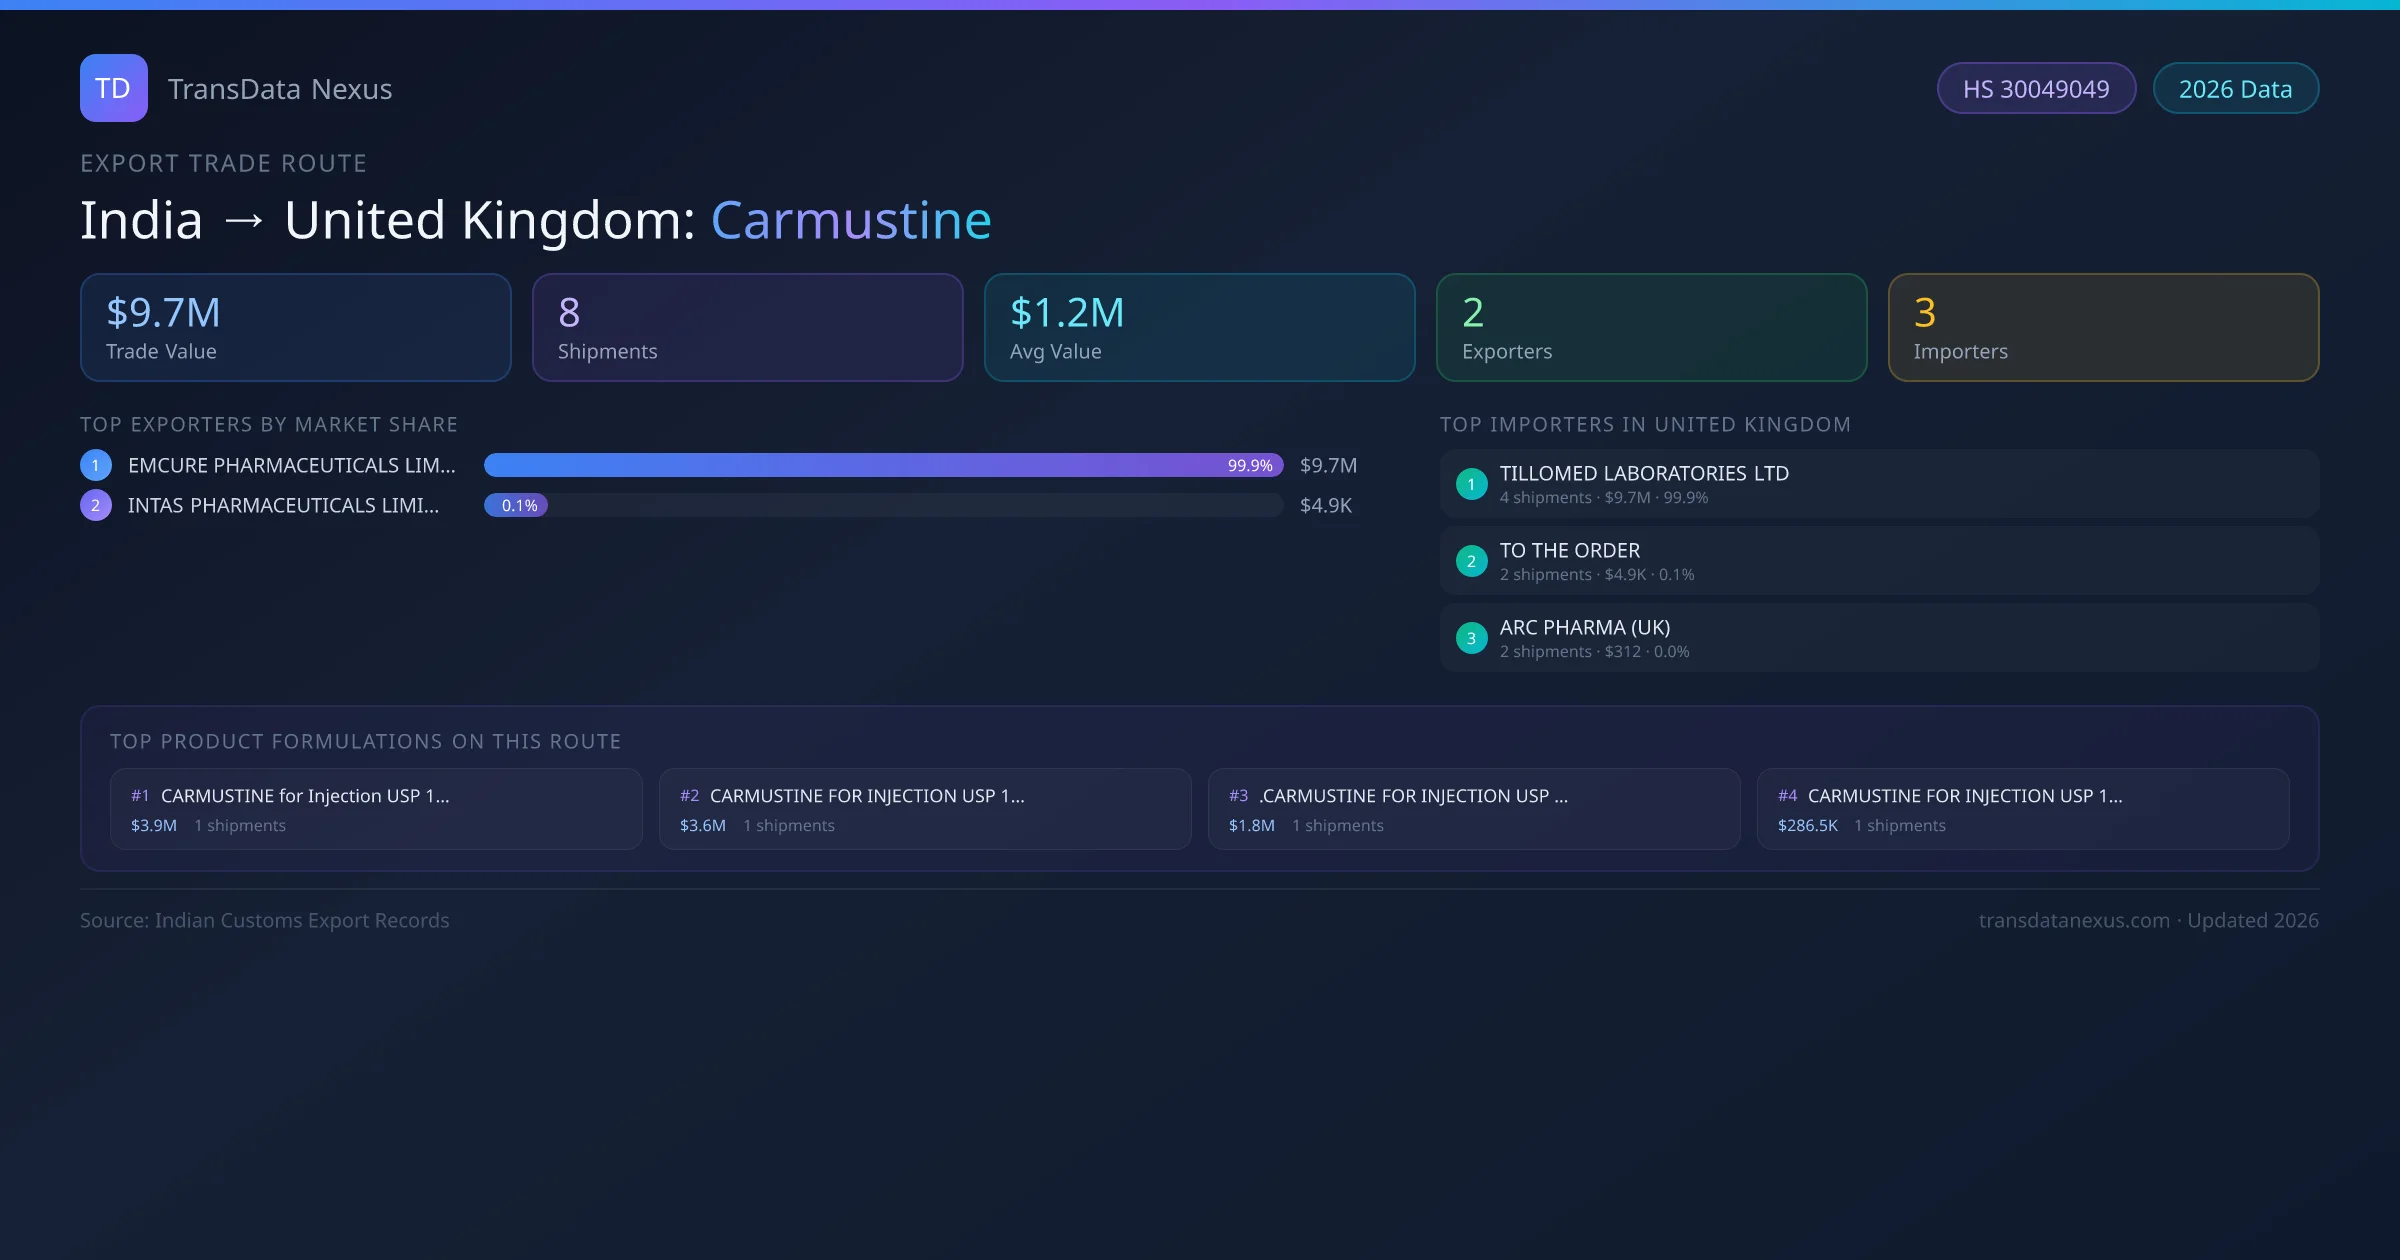Screen dimensions: 2400x1260
Task: Click green rank 2 badge for To The Order
Action: pyautogui.click(x=1471, y=561)
